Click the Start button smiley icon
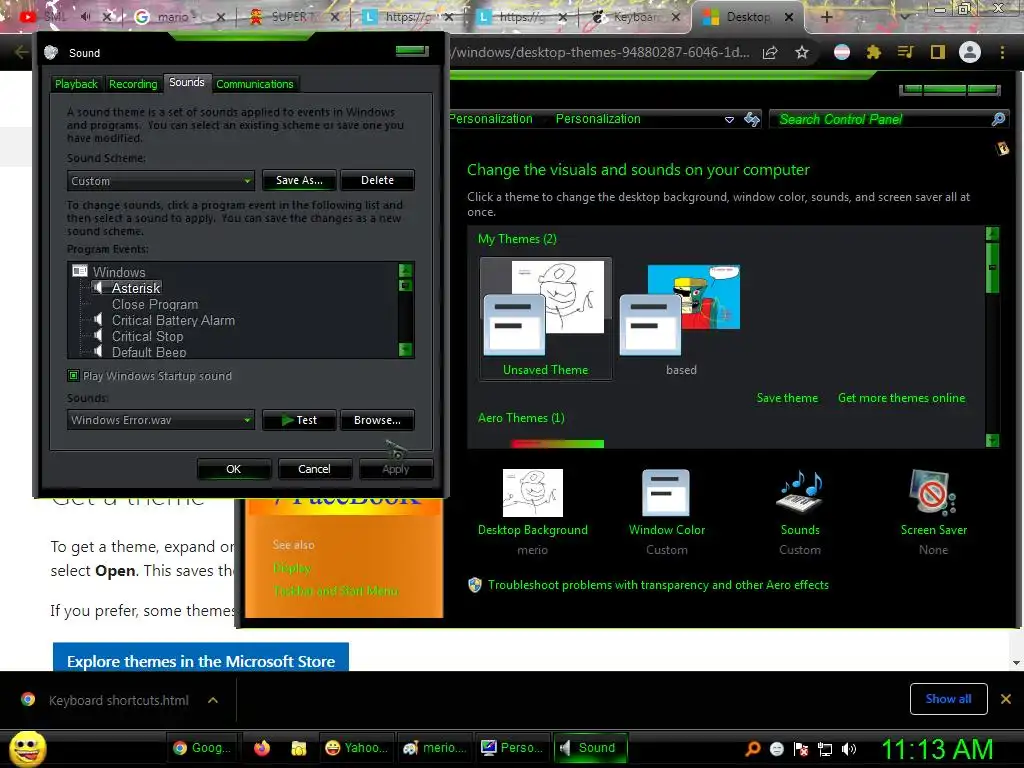1024x768 pixels. 27,748
